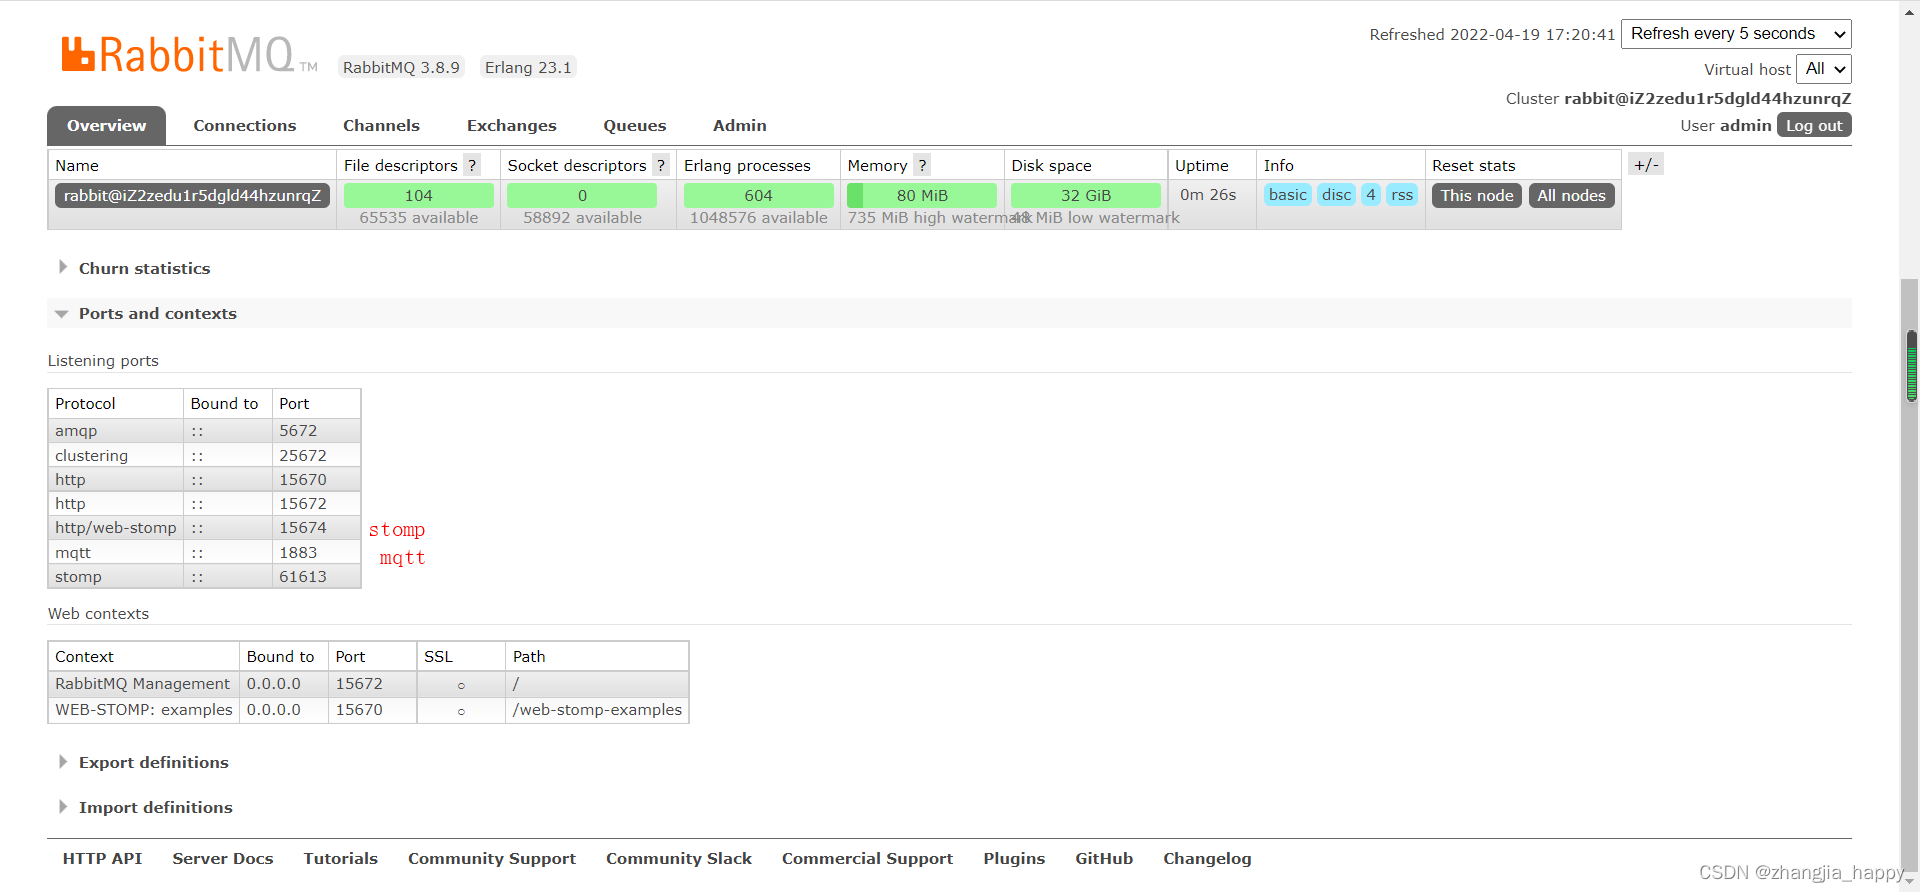This screenshot has width=1920, height=892.
Task: Select the Uptime 0m 26s value
Action: click(1208, 194)
